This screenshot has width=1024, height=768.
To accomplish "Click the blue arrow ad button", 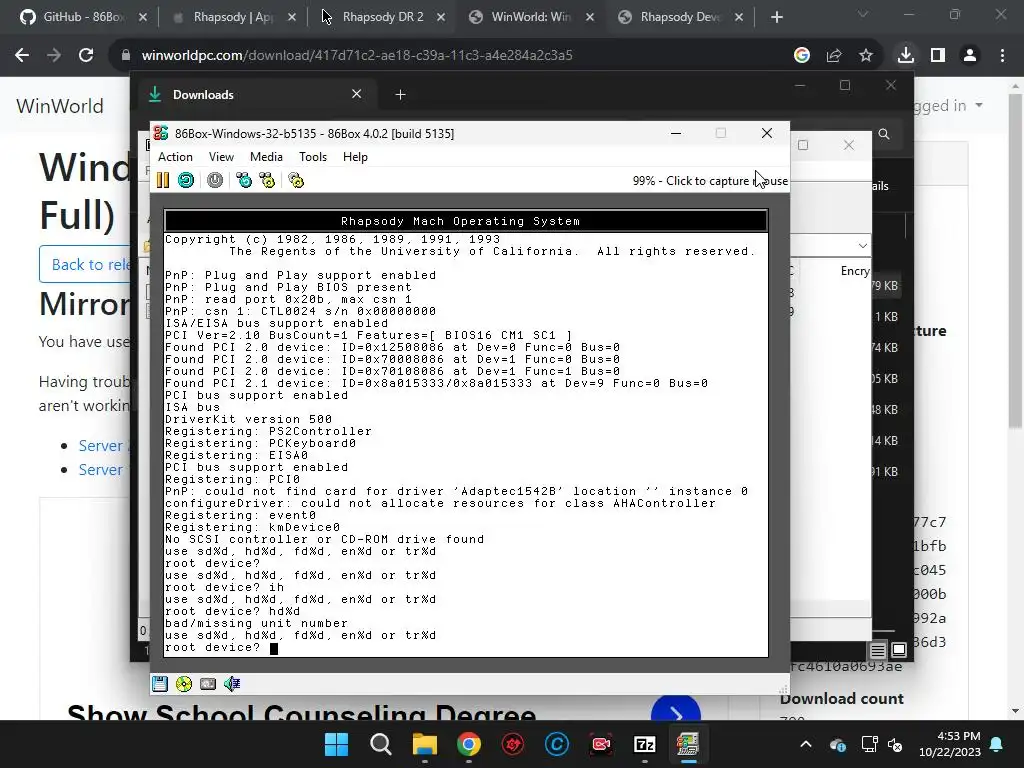I will point(676,712).
